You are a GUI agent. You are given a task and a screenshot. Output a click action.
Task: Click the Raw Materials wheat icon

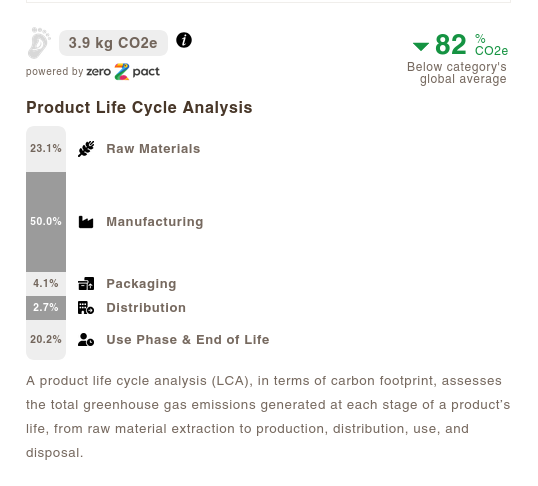pyautogui.click(x=86, y=149)
